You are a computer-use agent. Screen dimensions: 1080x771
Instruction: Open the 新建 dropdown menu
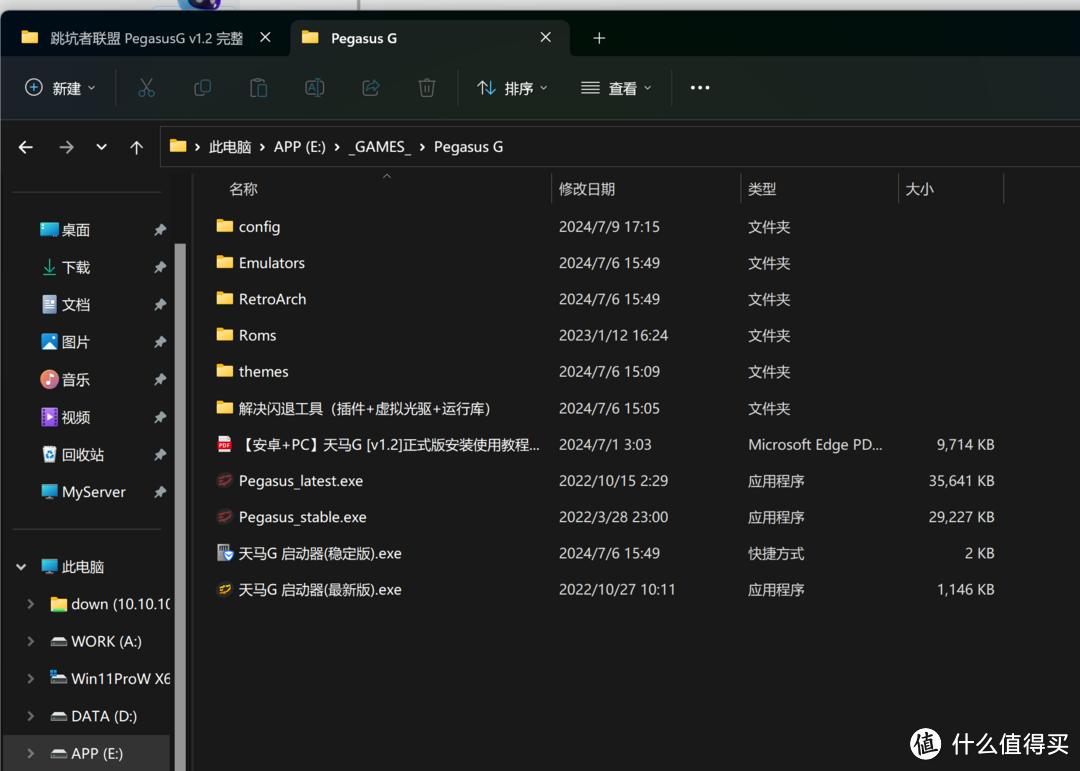pyautogui.click(x=60, y=88)
